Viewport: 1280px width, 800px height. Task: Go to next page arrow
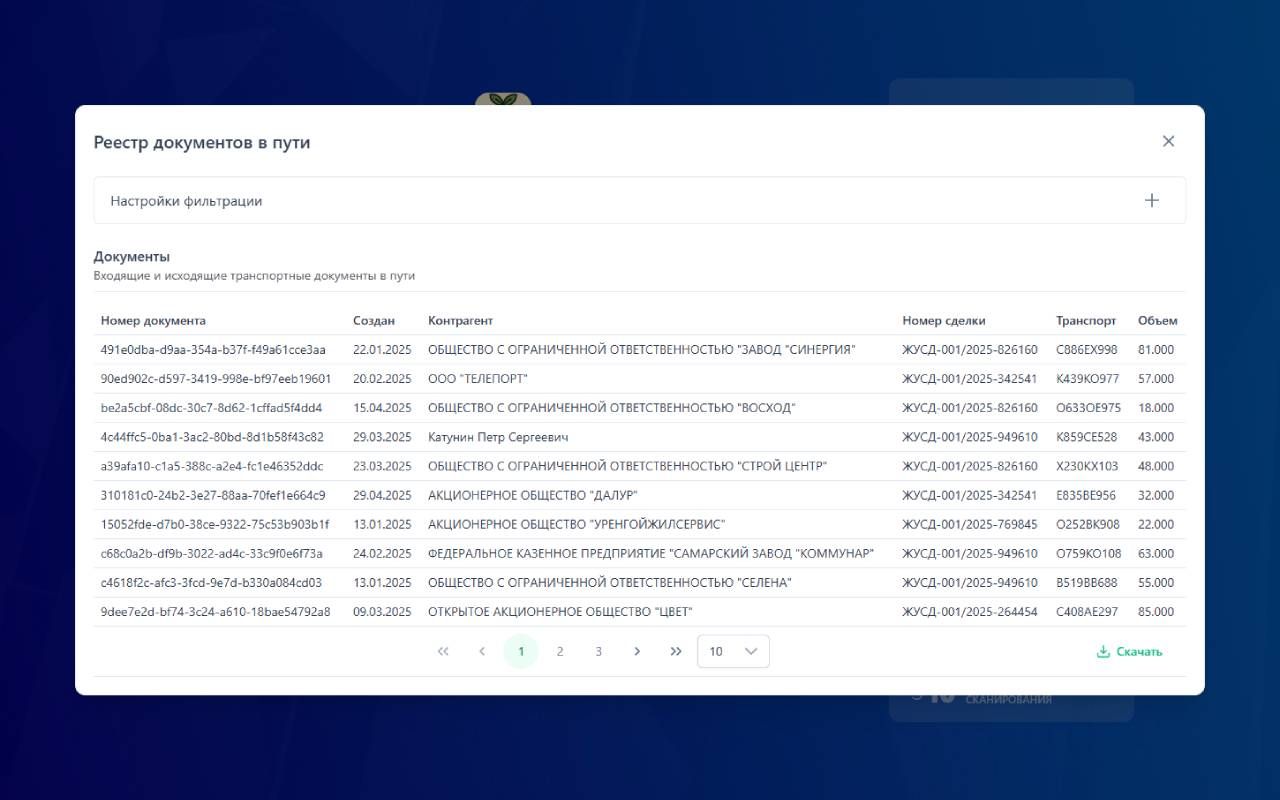[637, 651]
